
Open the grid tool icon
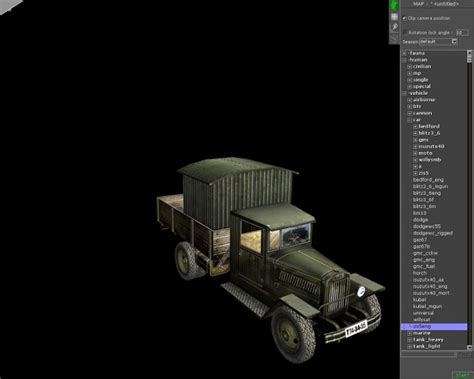coord(394,16)
